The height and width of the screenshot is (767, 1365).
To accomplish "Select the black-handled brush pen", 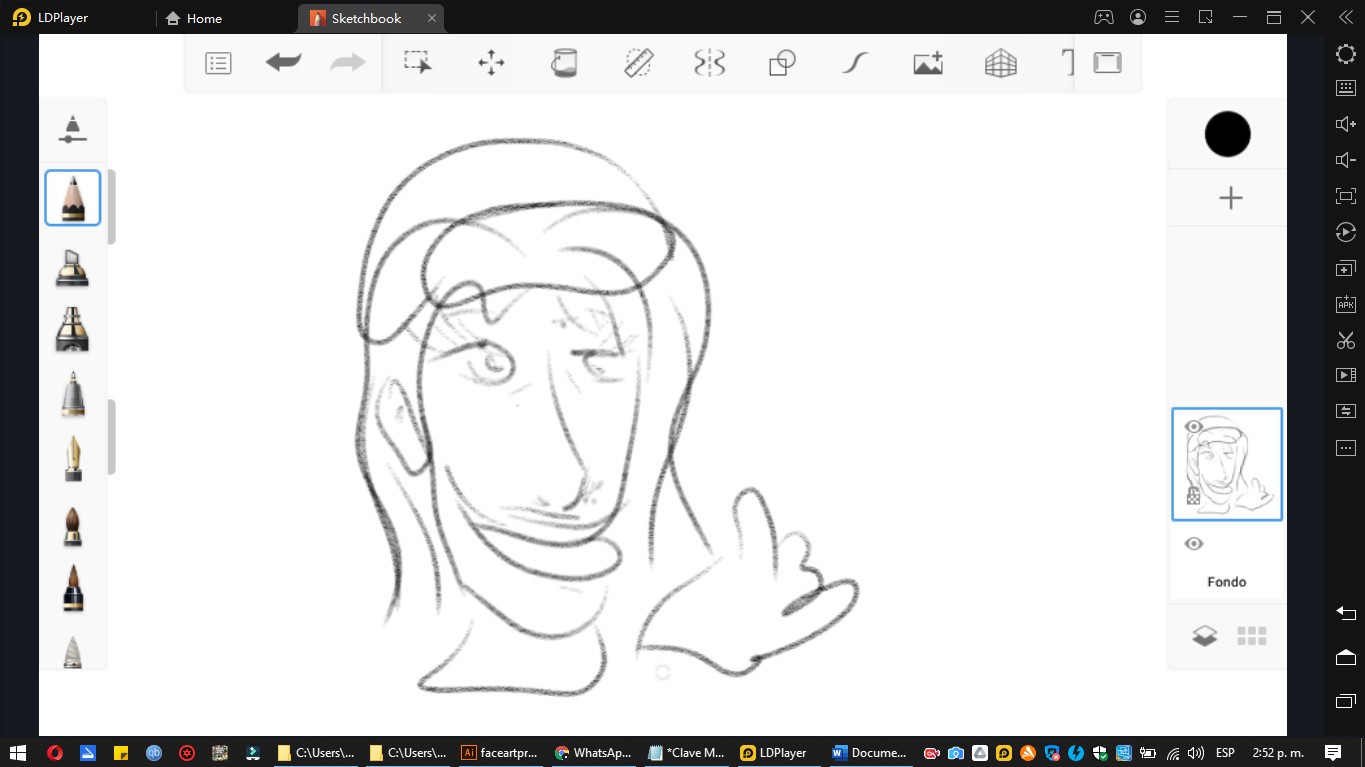I will pyautogui.click(x=72, y=588).
